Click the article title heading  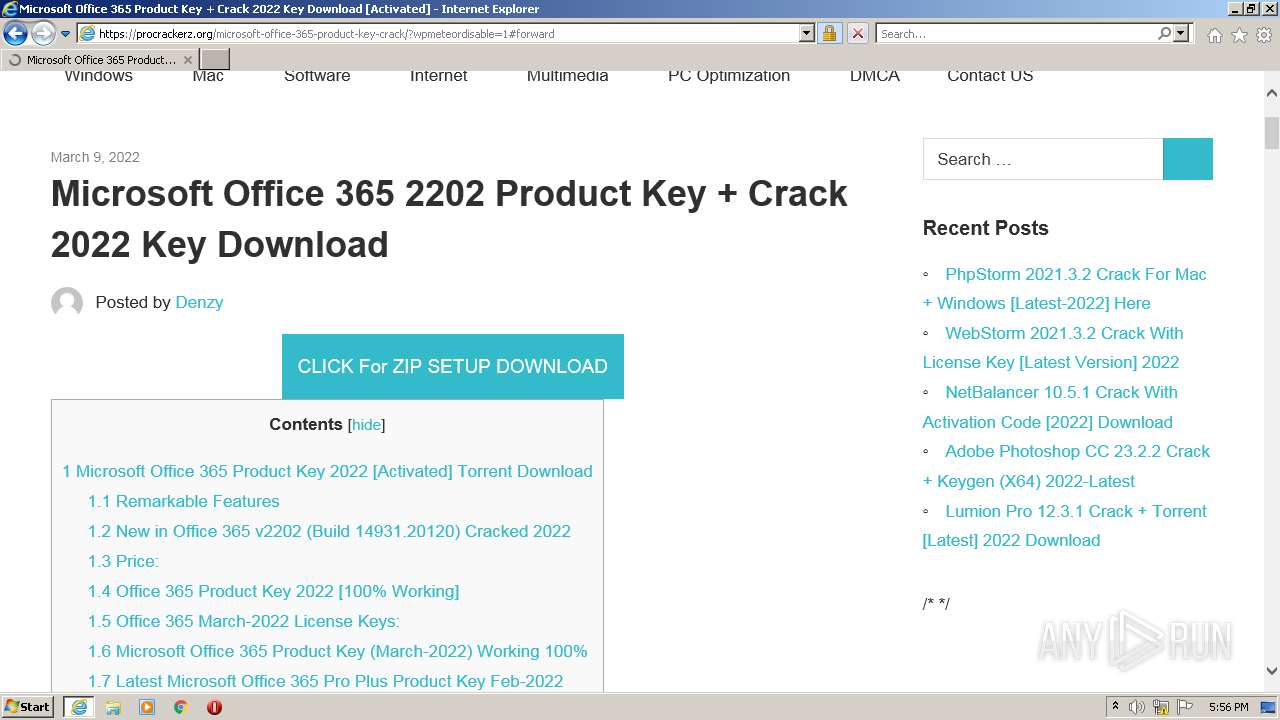point(449,218)
